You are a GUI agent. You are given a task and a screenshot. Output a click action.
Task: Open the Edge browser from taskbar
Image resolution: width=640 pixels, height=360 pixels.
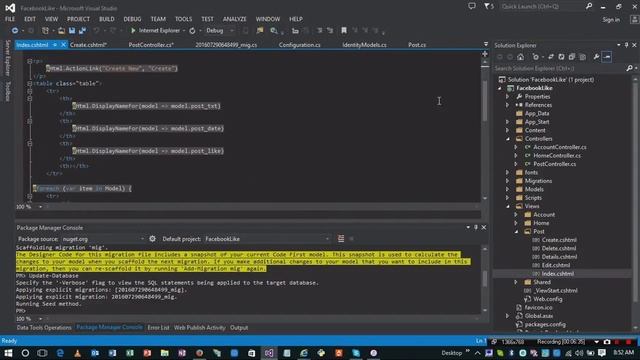tap(60, 353)
